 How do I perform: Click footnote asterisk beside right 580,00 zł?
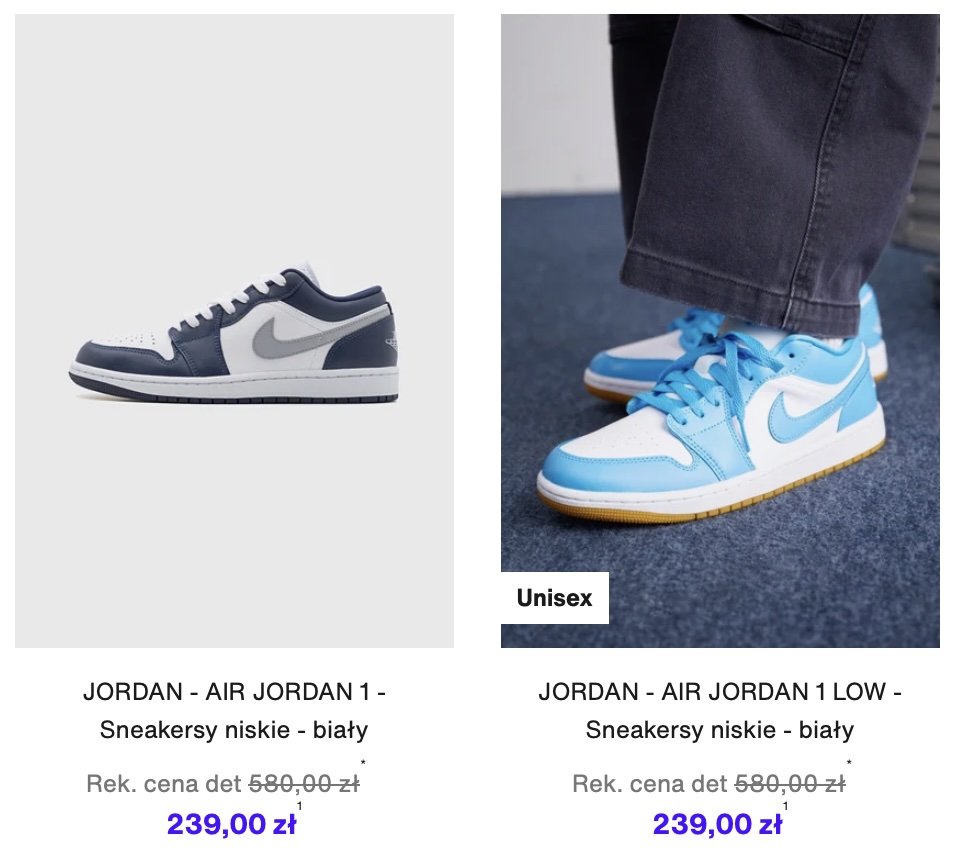849,763
